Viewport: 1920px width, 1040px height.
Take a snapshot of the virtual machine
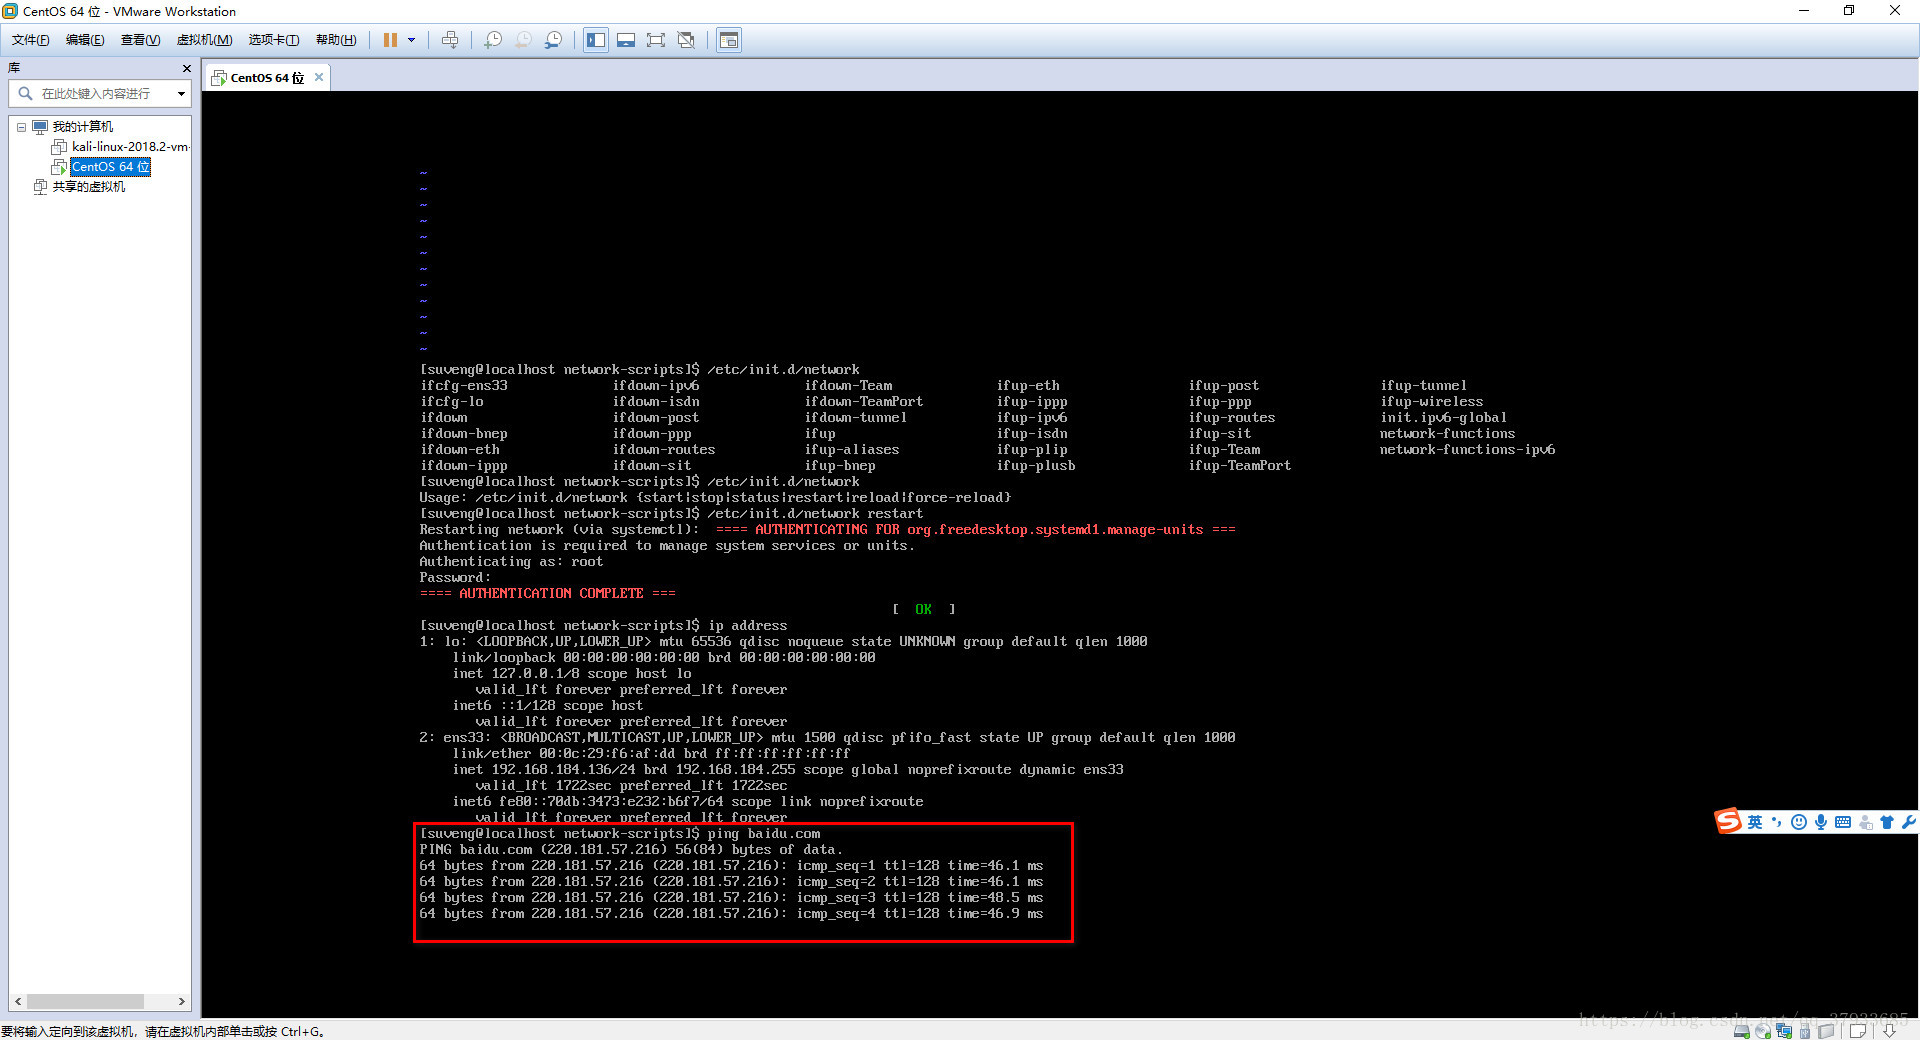(x=493, y=40)
